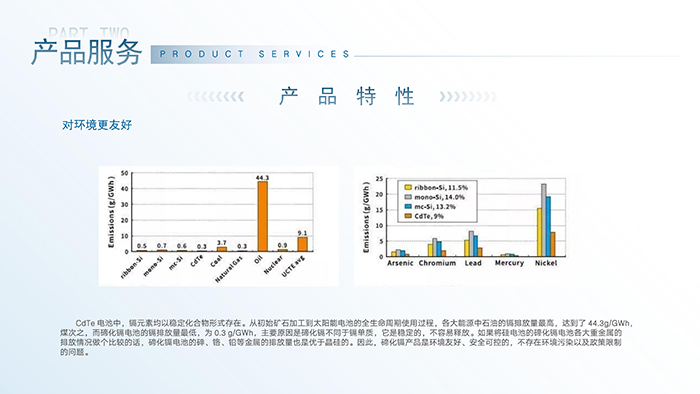Click the left chevron arrows decoration

click(215, 96)
